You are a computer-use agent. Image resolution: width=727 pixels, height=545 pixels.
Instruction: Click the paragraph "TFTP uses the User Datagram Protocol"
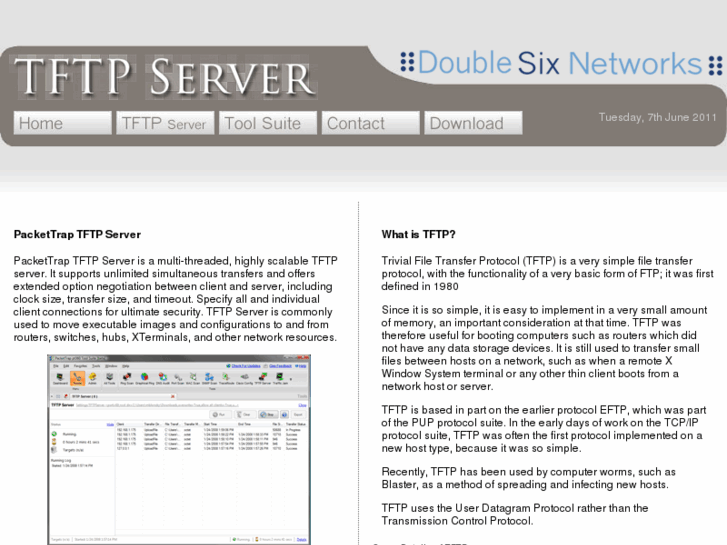[515, 514]
